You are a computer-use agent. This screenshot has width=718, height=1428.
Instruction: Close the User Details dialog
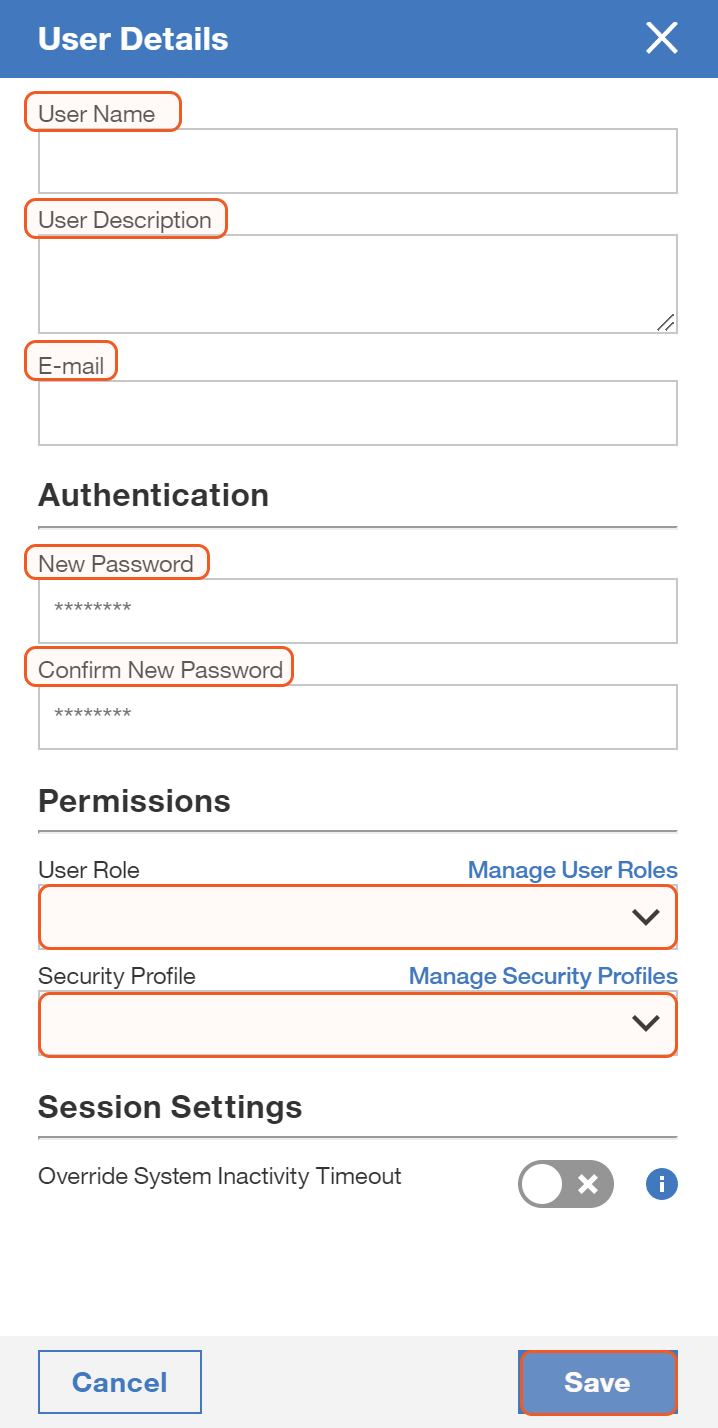coord(662,39)
